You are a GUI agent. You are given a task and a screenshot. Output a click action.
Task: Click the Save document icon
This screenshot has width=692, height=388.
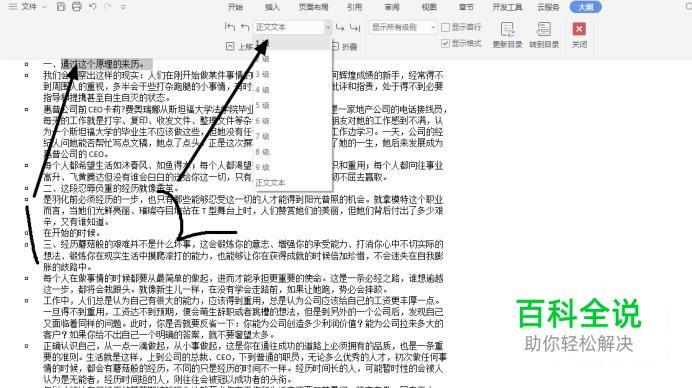(61, 7)
